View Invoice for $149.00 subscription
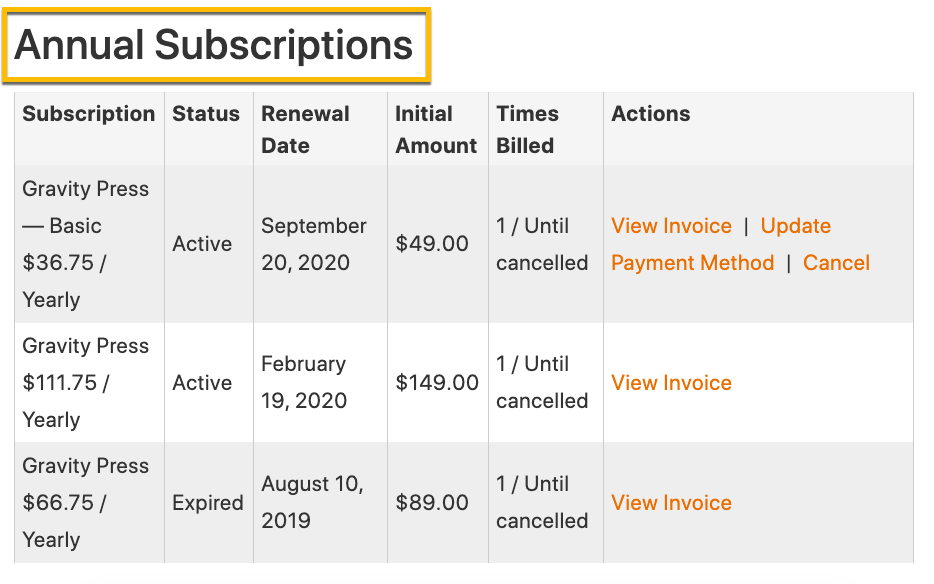The height and width of the screenshot is (584, 934). [x=671, y=383]
